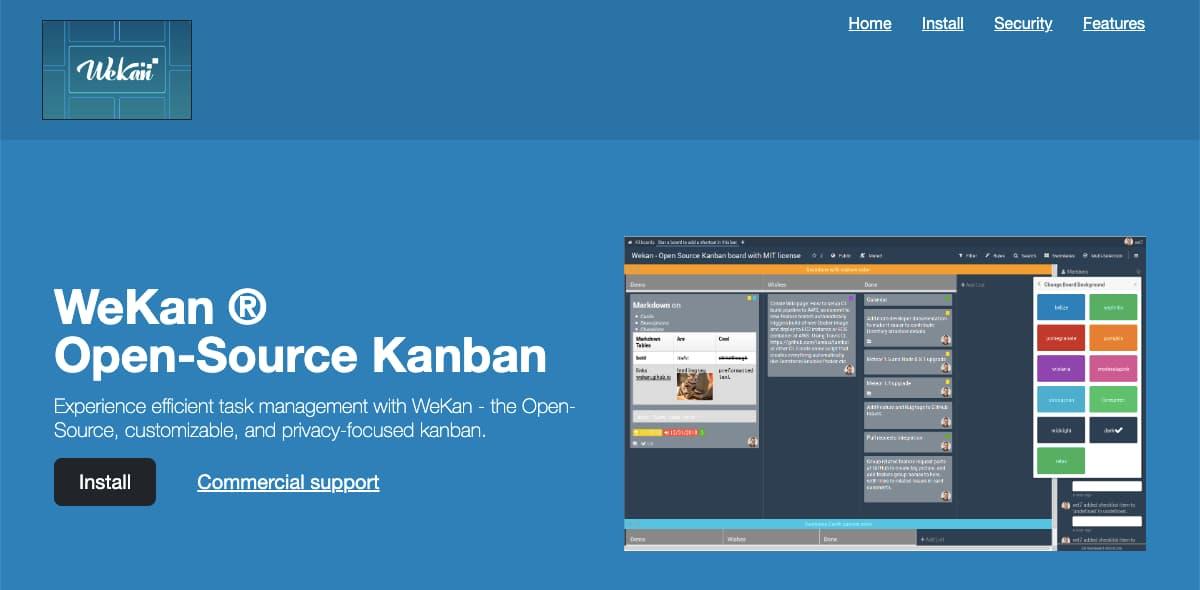Image resolution: width=1200 pixels, height=590 pixels.
Task: Open the board hamburger sidebar menu
Action: (x=1136, y=256)
